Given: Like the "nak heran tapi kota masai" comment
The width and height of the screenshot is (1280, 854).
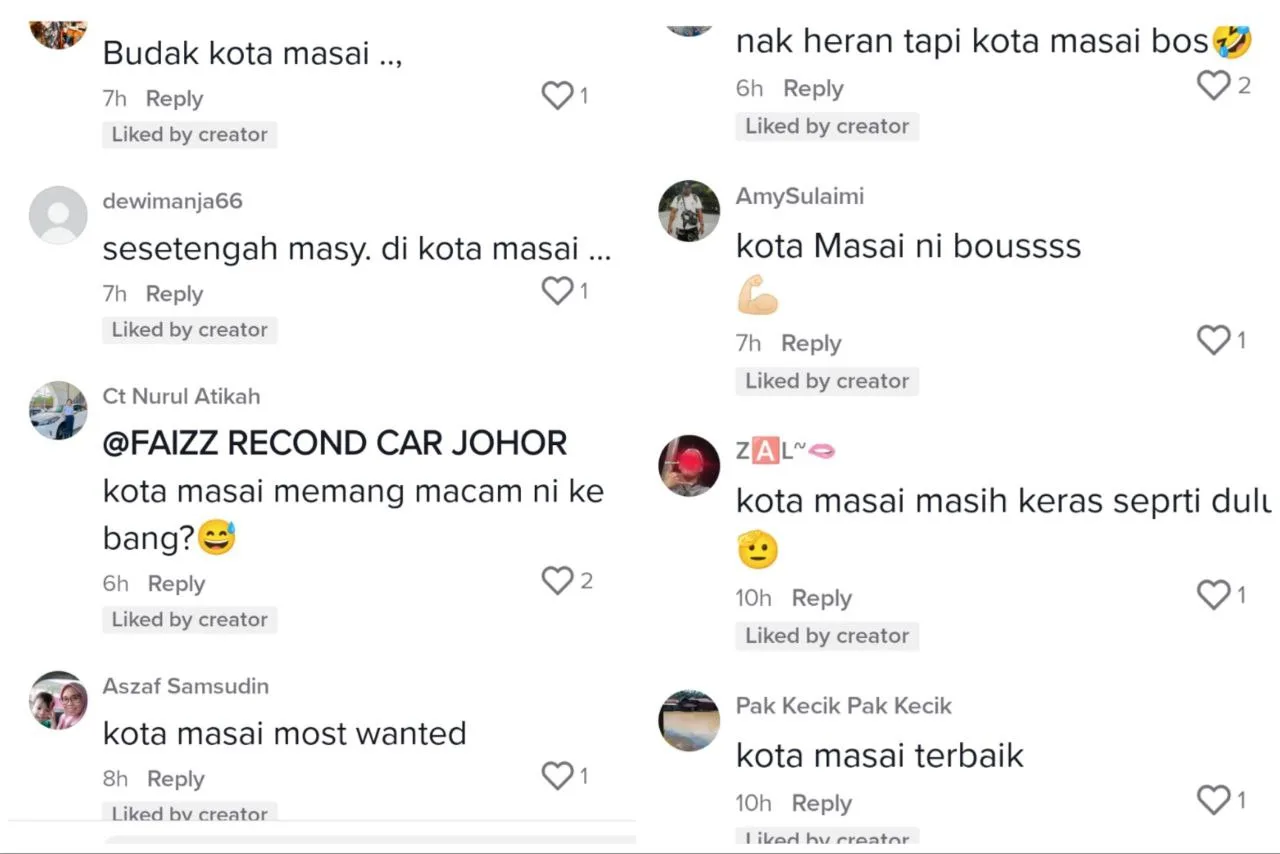Looking at the screenshot, I should [x=1214, y=85].
